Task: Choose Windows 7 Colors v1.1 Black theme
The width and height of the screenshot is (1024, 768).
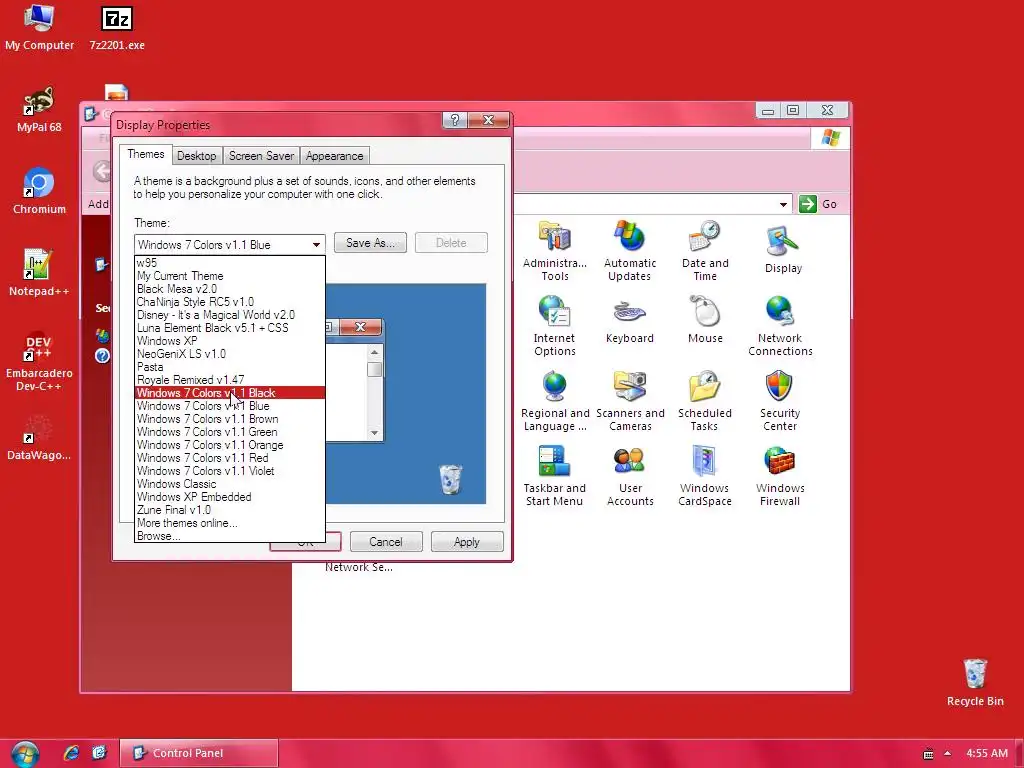Action: [230, 392]
